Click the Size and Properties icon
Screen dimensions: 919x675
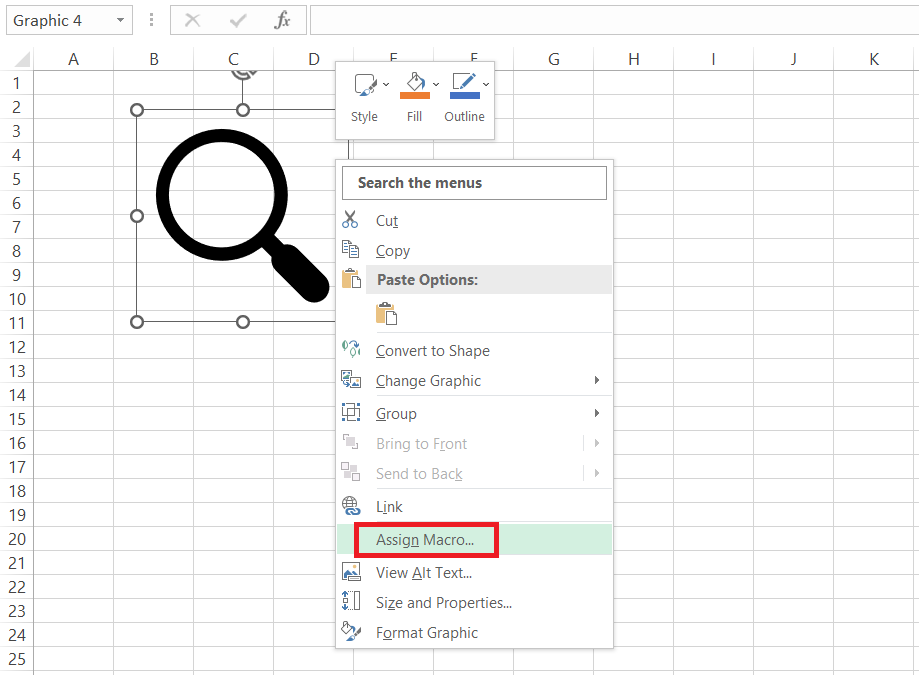pos(350,602)
